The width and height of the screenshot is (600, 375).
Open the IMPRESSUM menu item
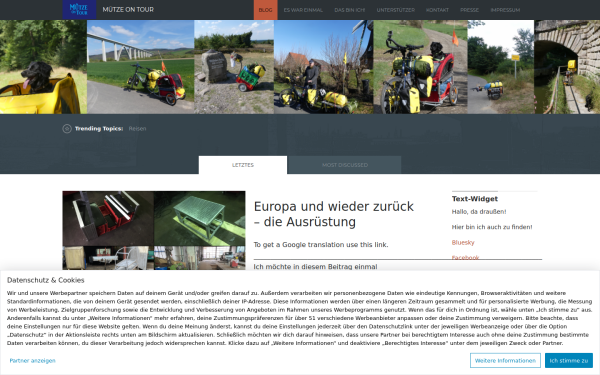point(505,10)
